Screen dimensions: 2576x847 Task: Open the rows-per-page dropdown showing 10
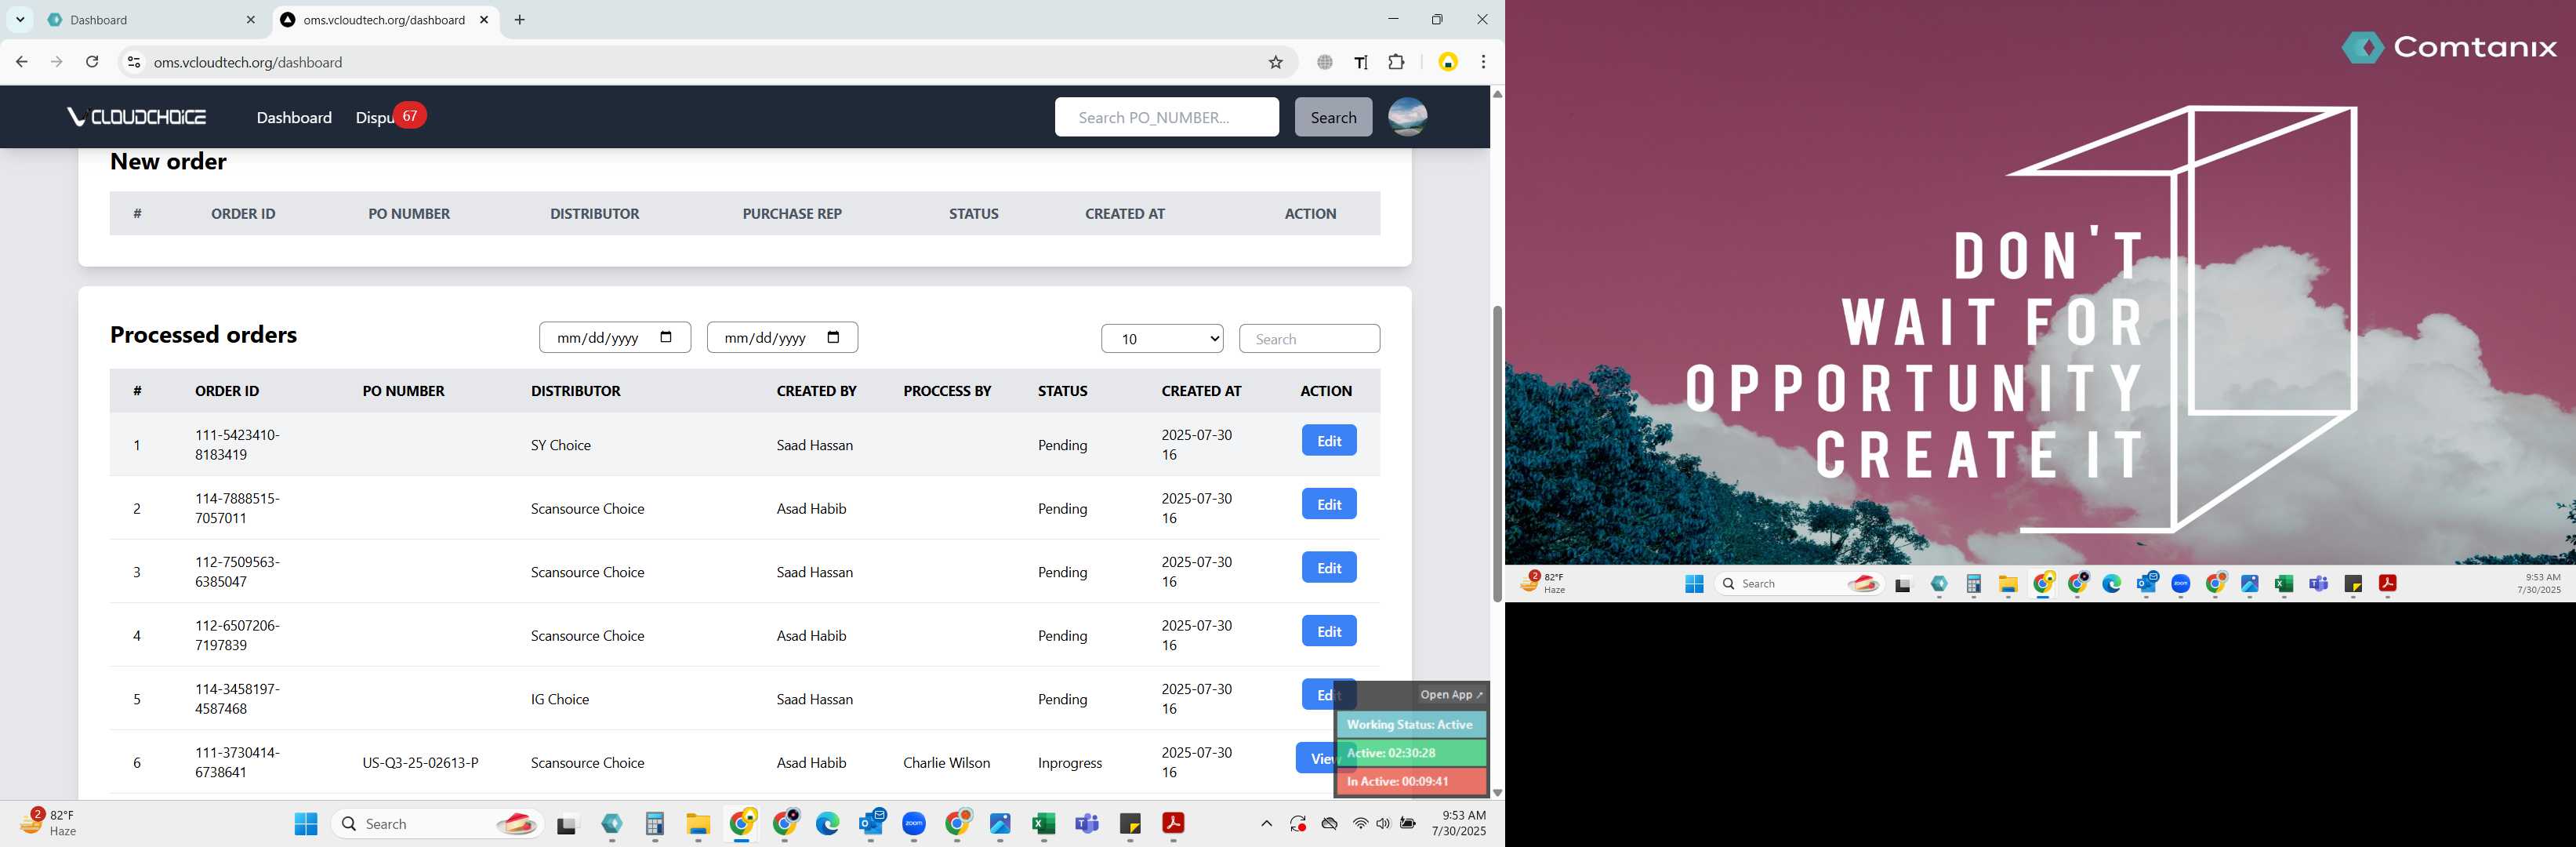coord(1162,339)
